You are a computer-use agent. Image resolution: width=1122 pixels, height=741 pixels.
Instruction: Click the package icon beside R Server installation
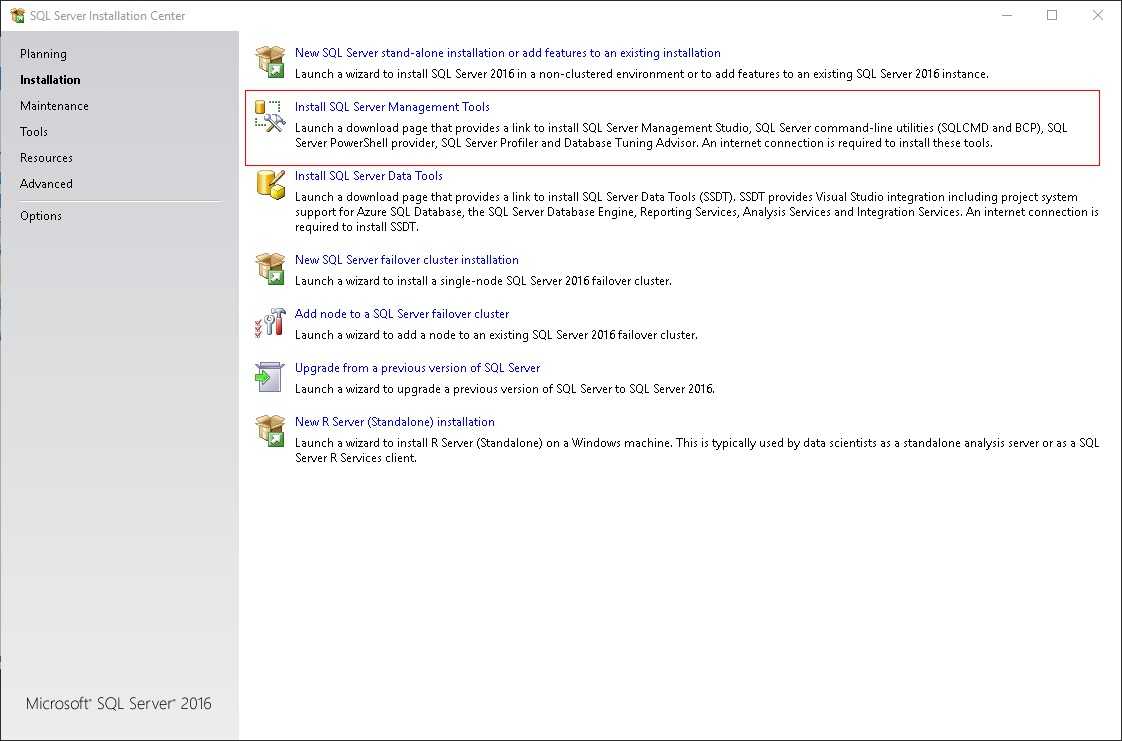270,431
